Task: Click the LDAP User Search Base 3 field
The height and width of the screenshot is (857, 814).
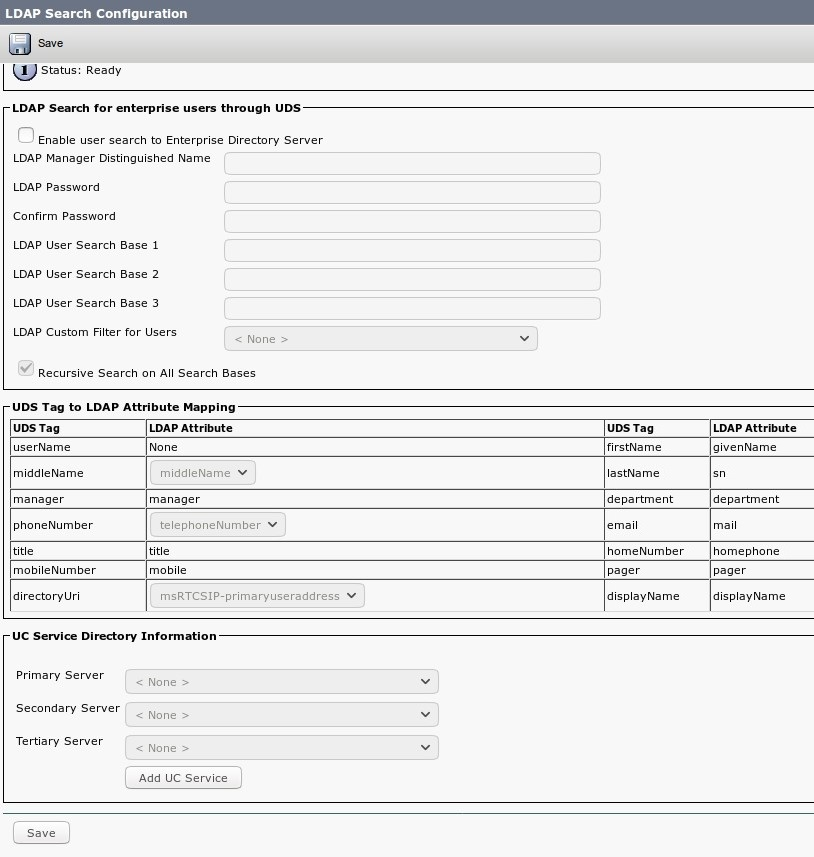Action: click(x=412, y=308)
